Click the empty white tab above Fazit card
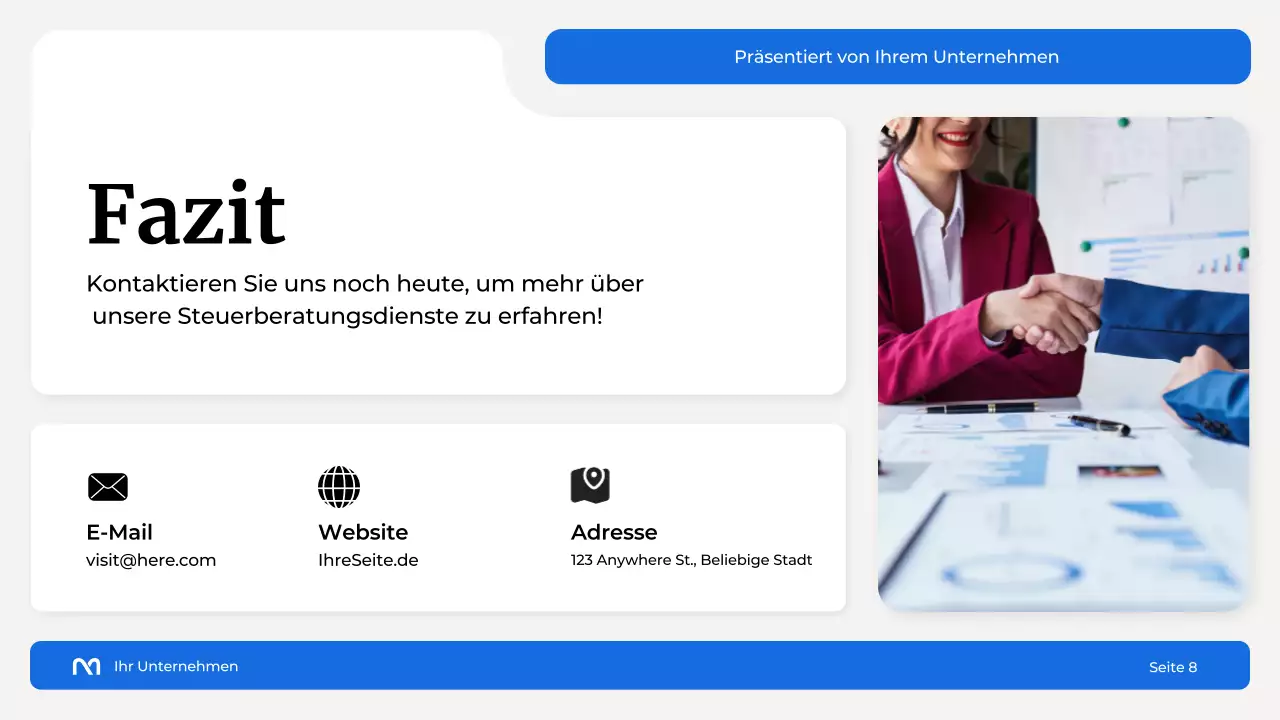This screenshot has width=1280, height=720. pos(266,73)
